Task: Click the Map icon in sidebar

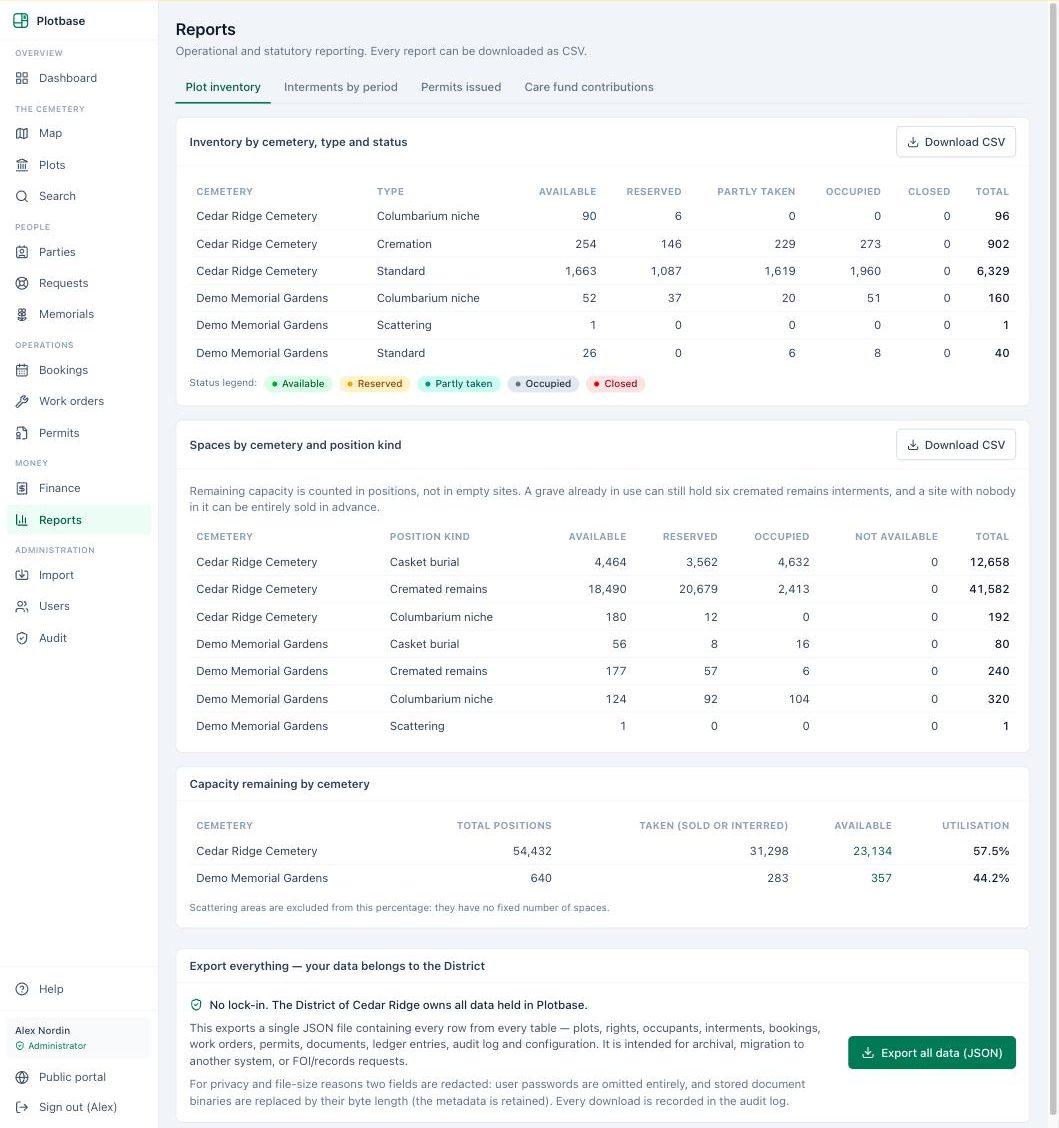Action: [x=22, y=133]
